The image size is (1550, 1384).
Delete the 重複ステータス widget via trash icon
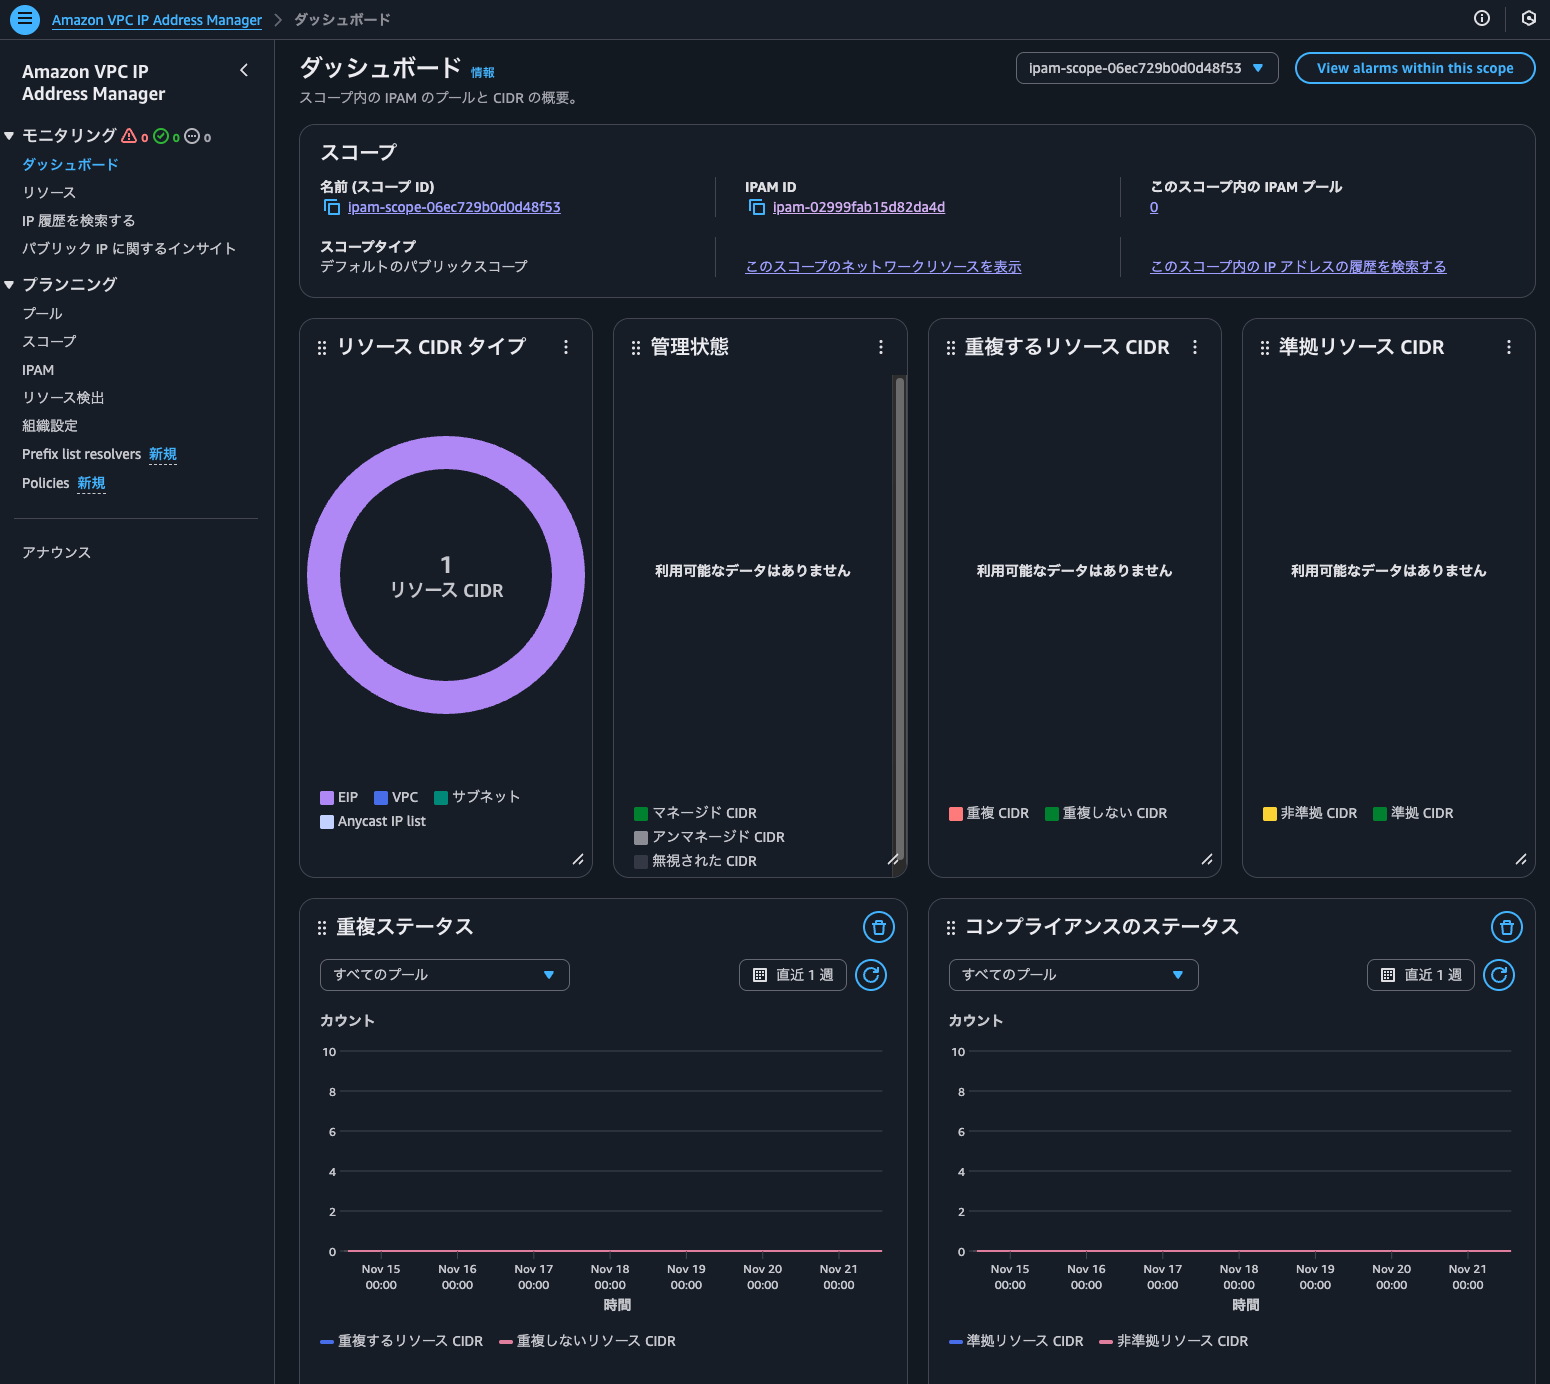(x=878, y=927)
